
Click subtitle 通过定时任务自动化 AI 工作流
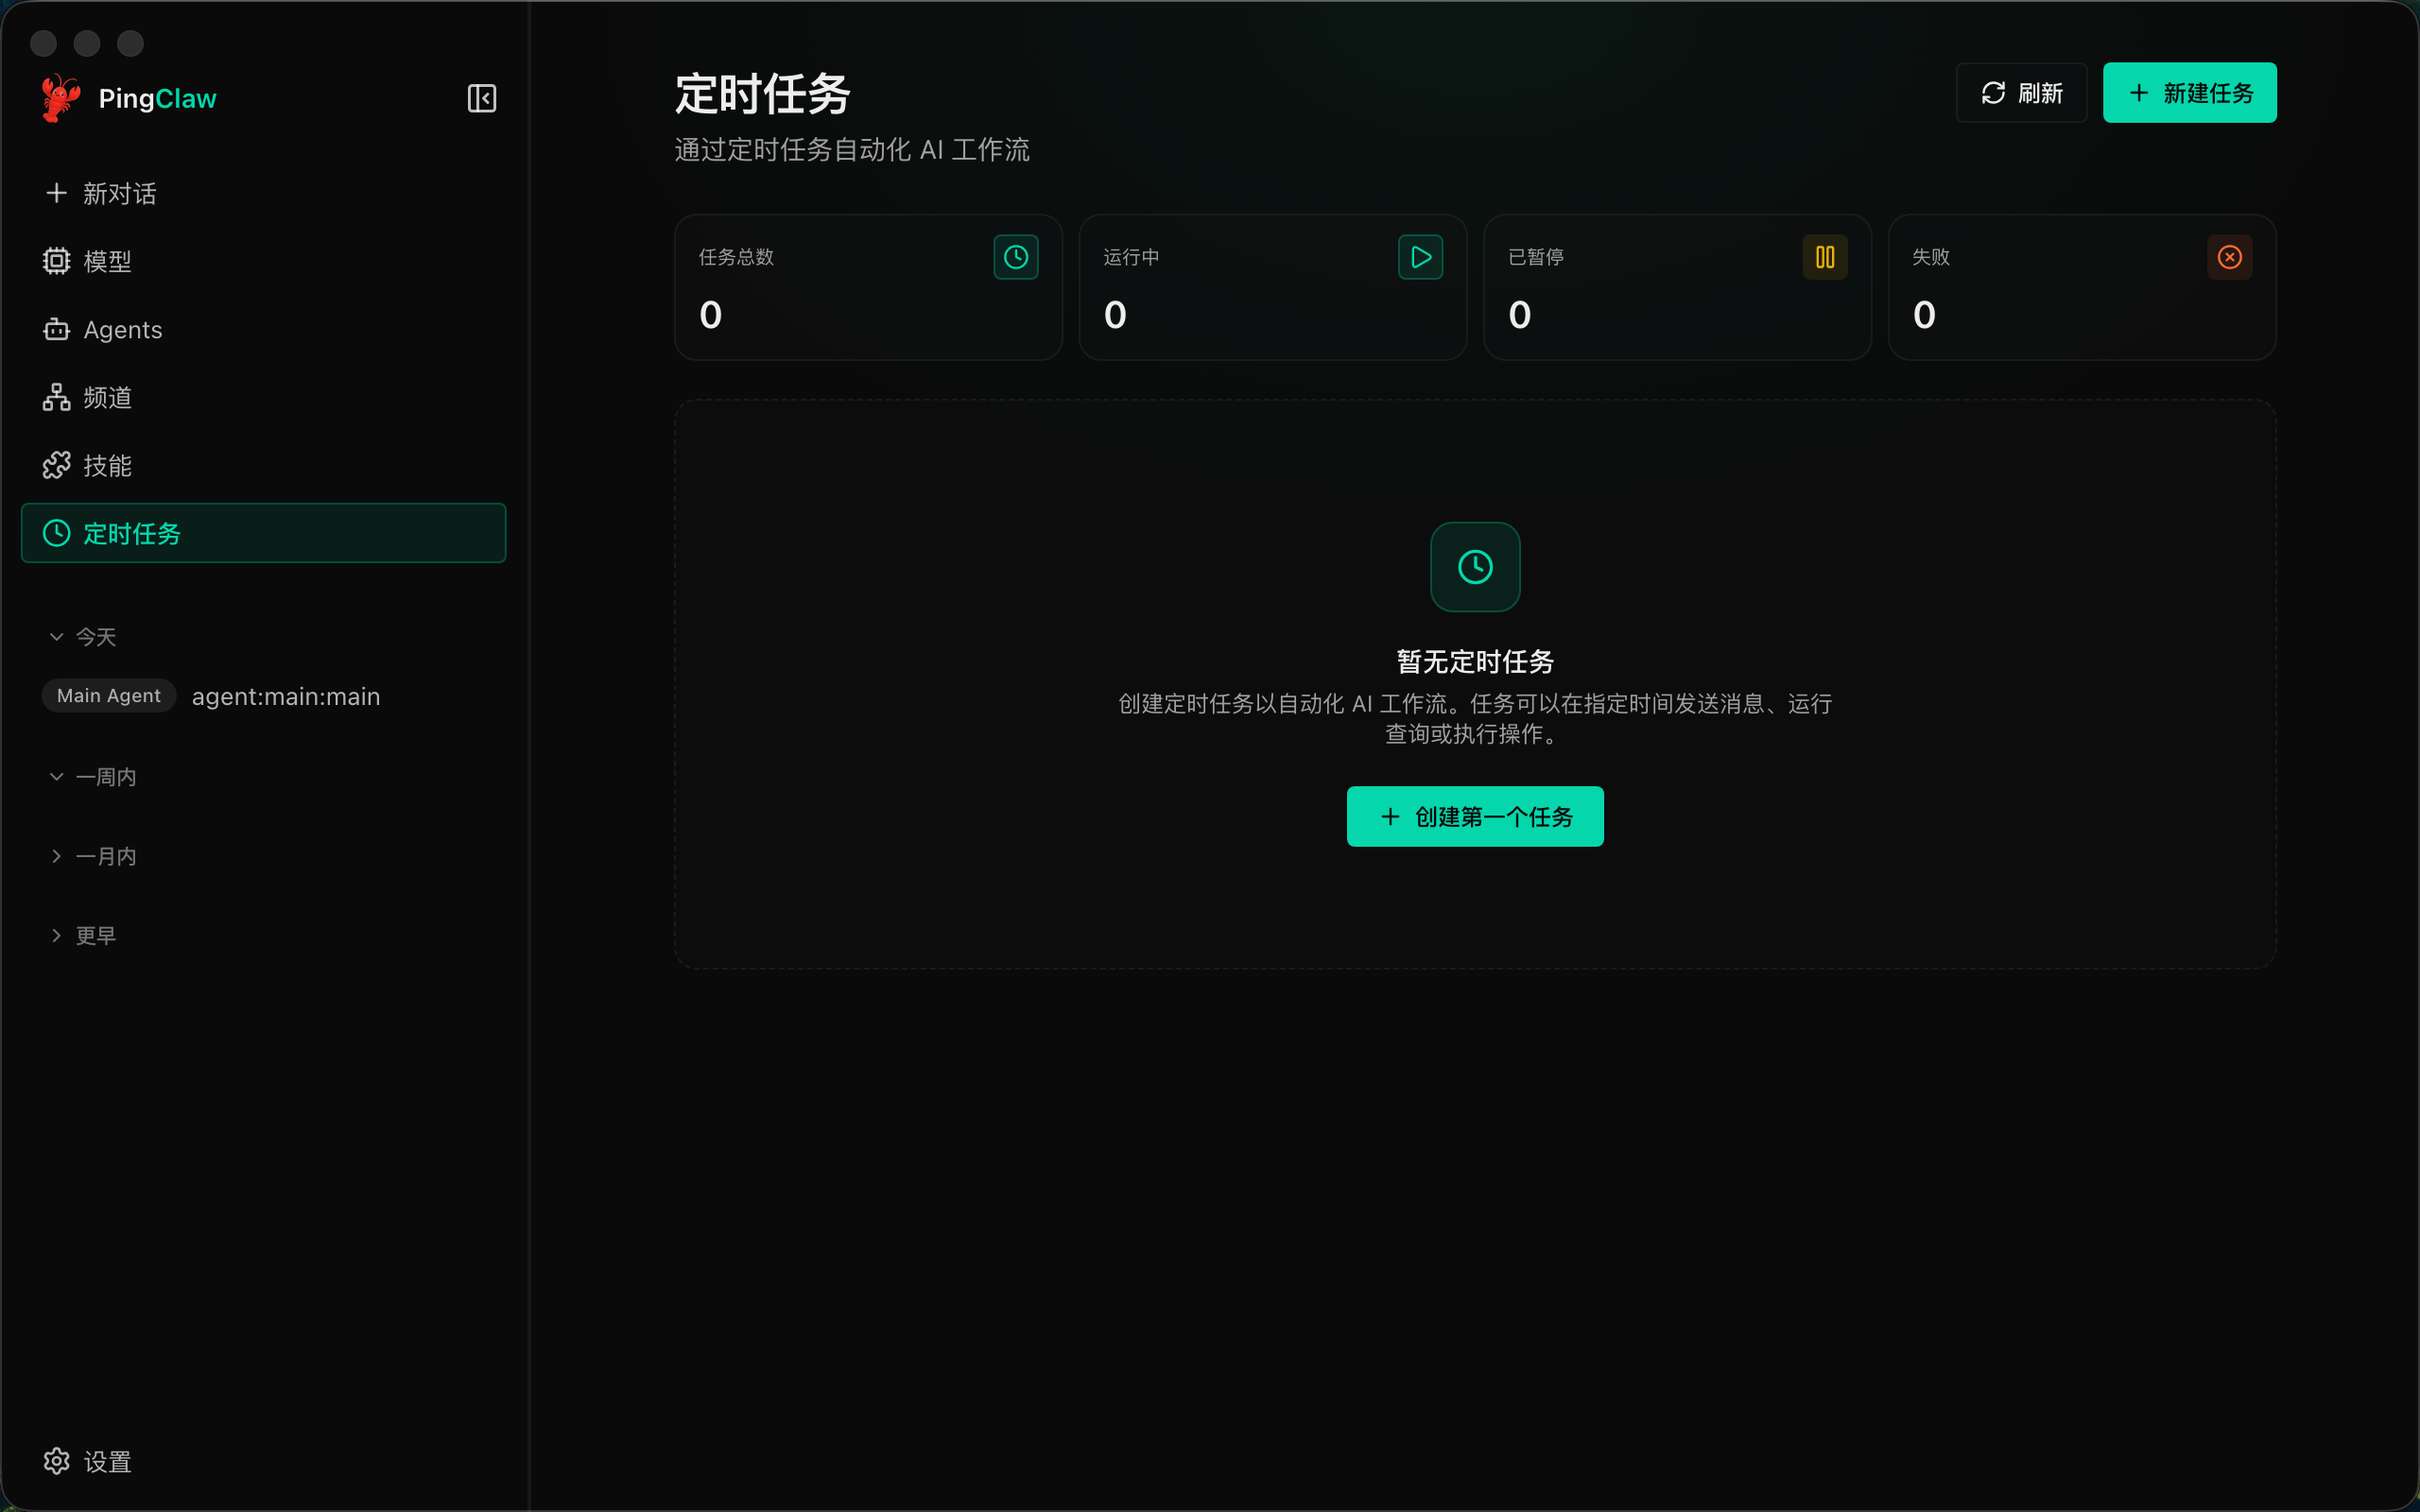[x=852, y=150]
